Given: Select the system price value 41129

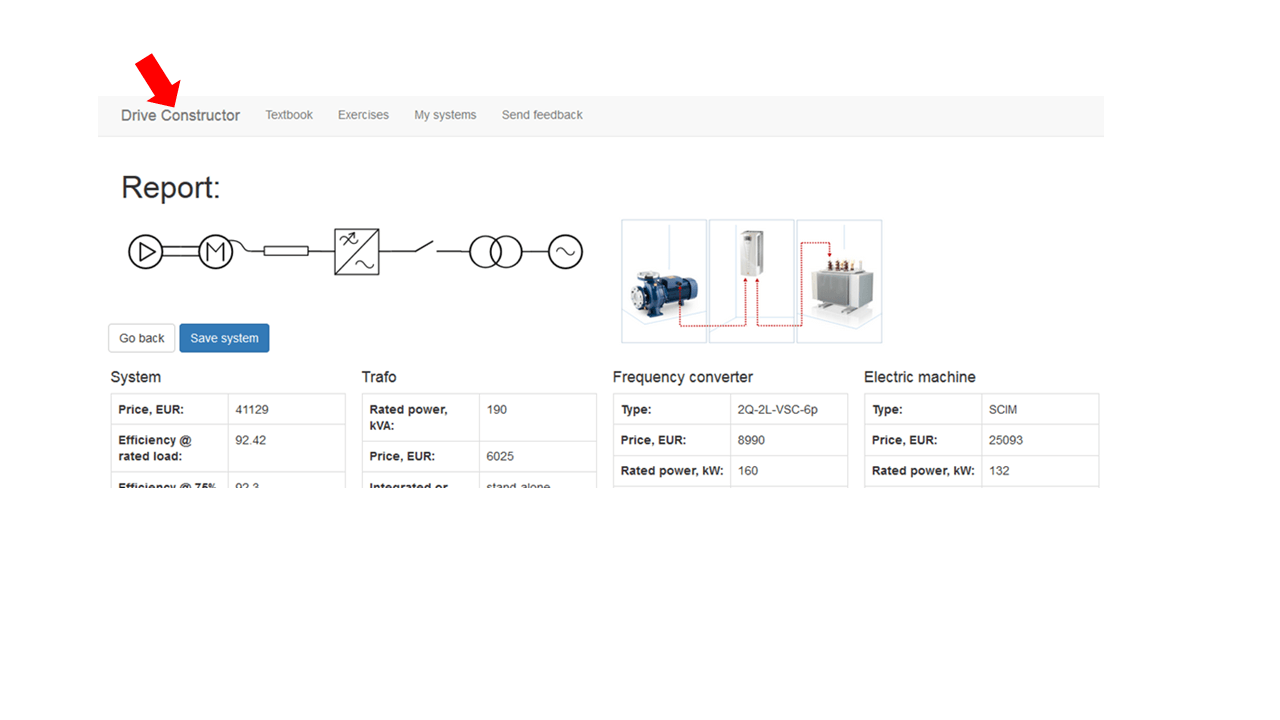Looking at the screenshot, I should [252, 410].
